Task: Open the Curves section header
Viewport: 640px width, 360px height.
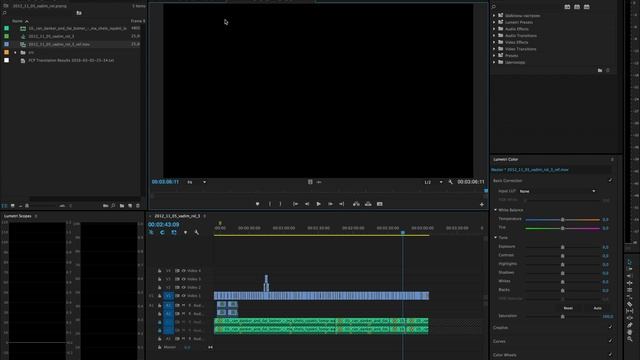Action: click(499, 341)
